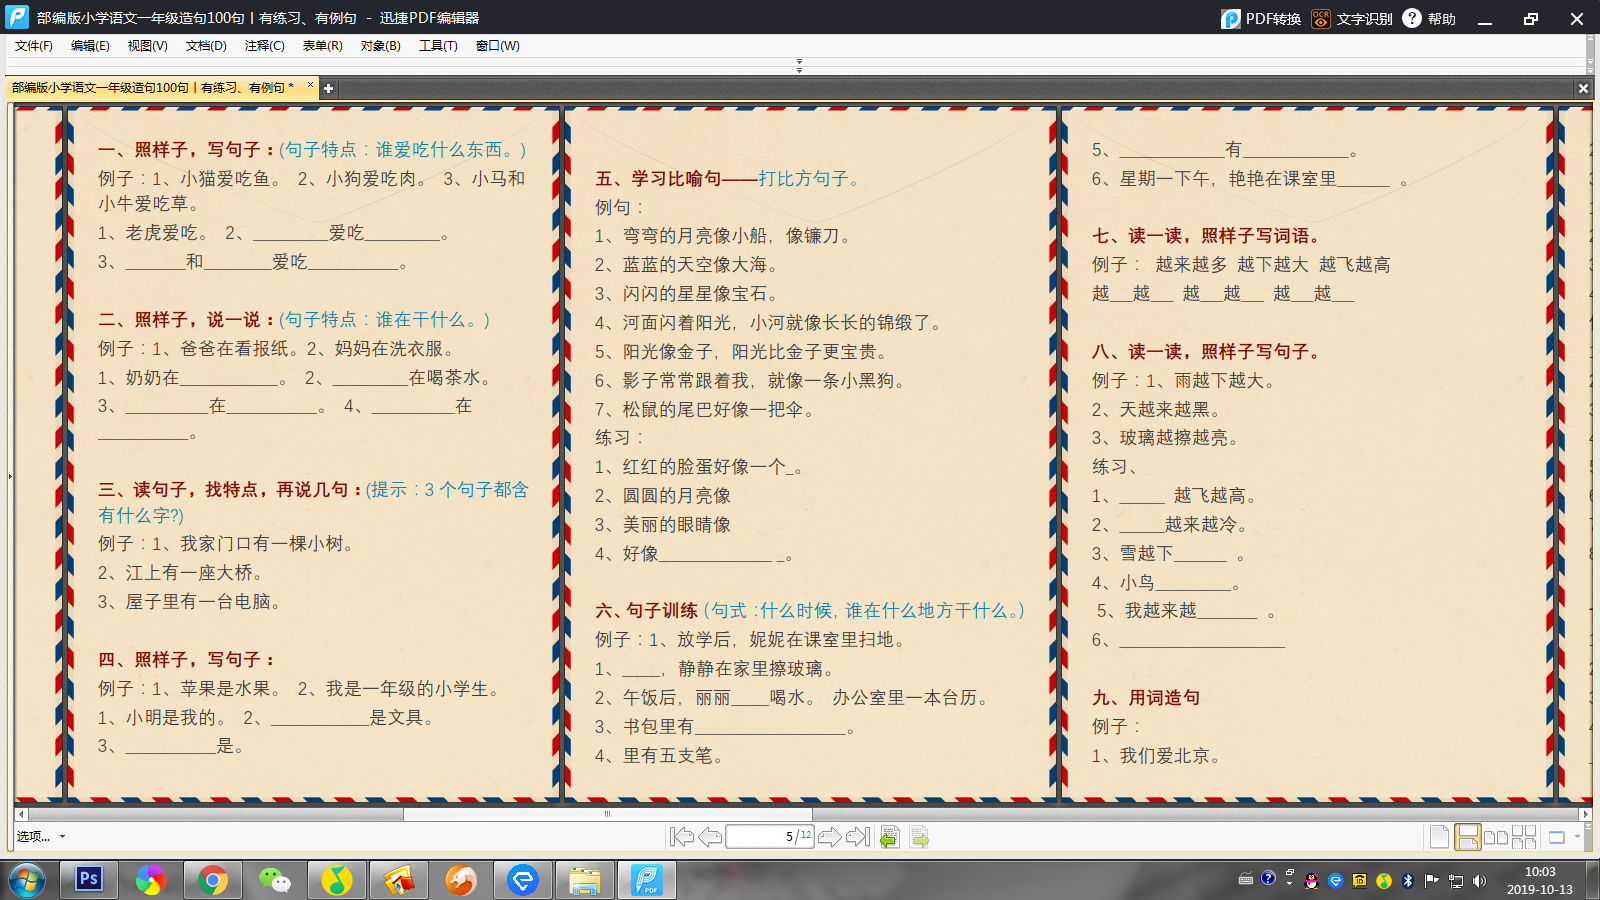Go to the first page
The image size is (1600, 900).
682,837
